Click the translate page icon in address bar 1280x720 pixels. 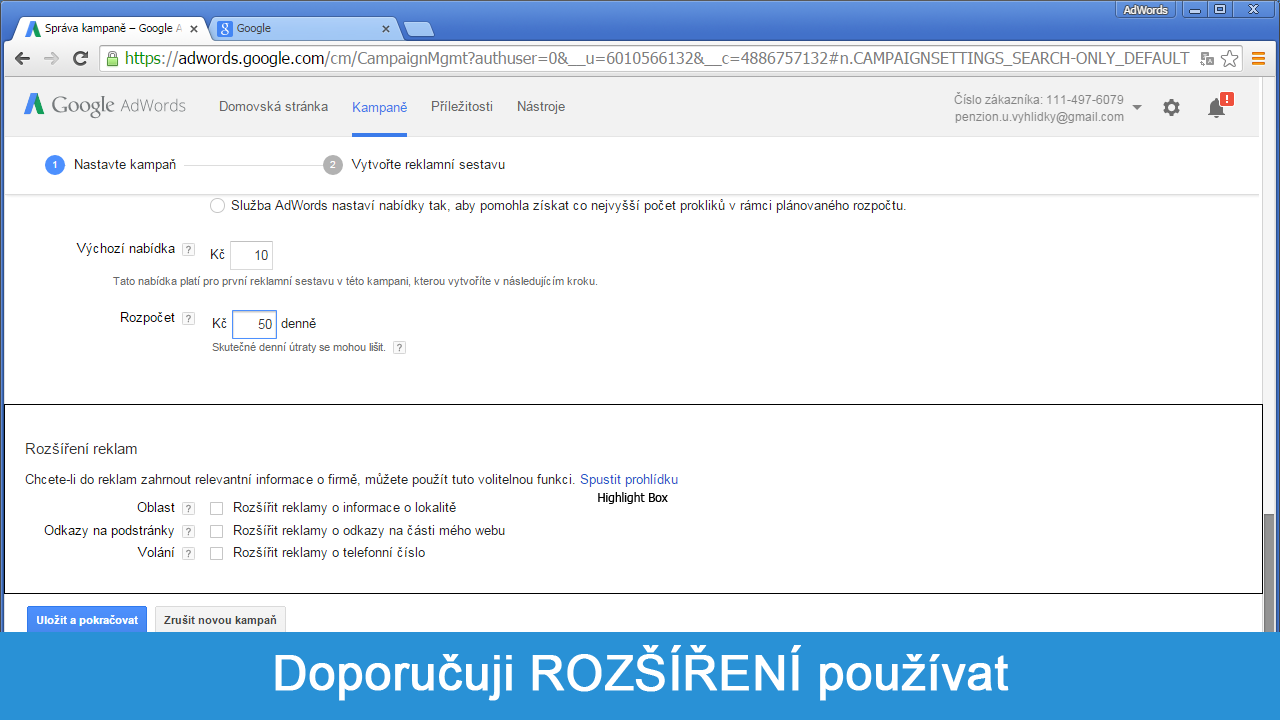(1207, 59)
